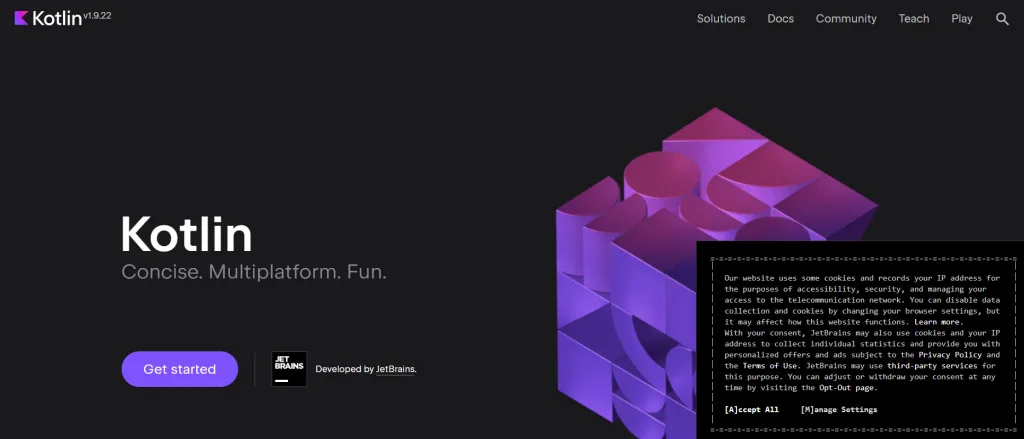Image resolution: width=1024 pixels, height=439 pixels.
Task: Open the Docs menu item
Action: coord(780,19)
